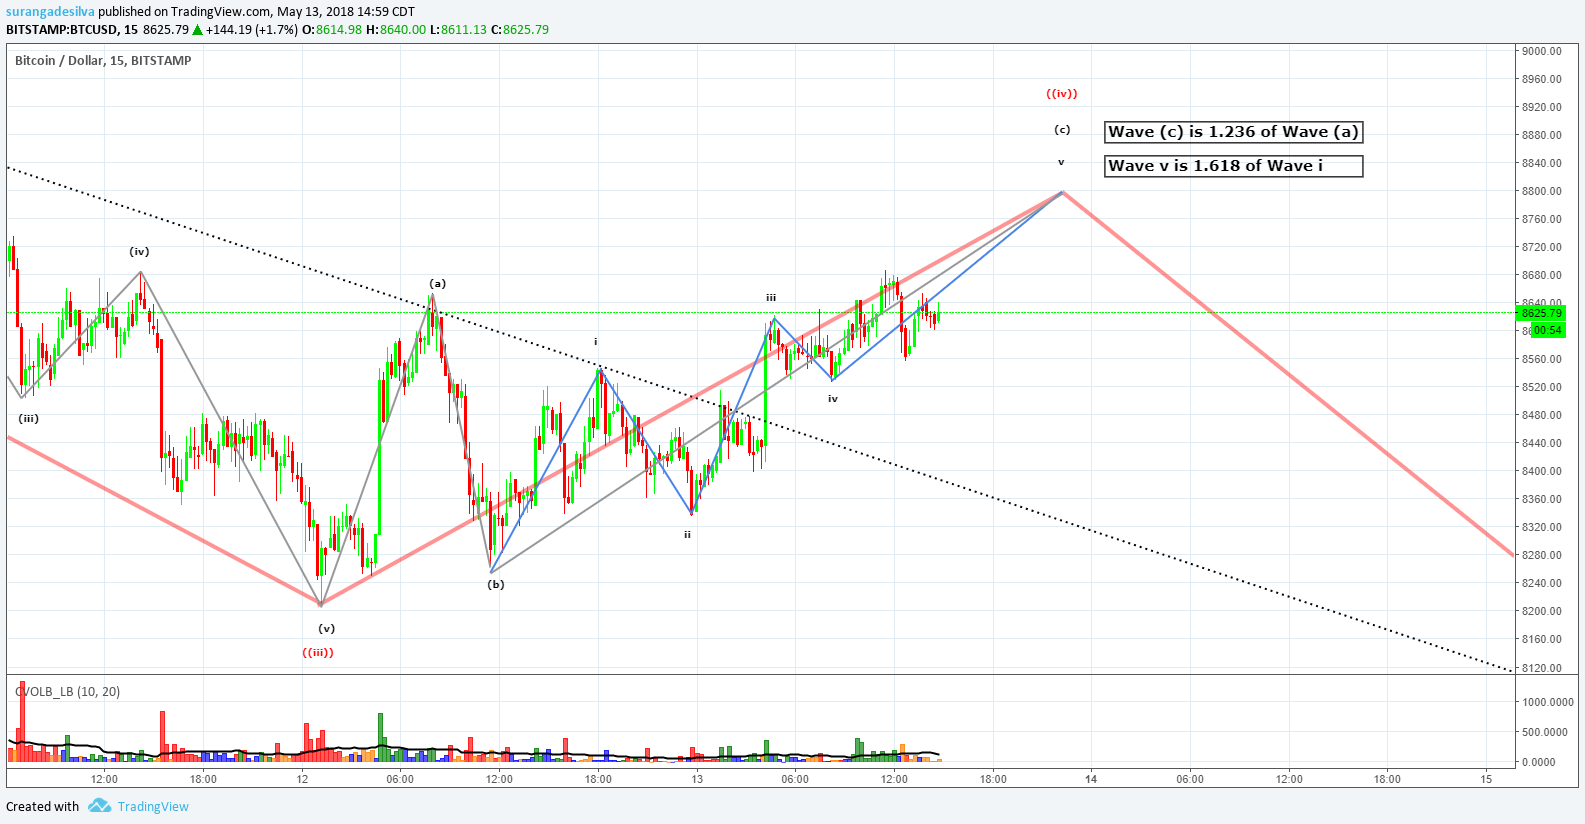Select the 'Bitcoin / Dollar, 15, BITSTAMP' chart title
The height and width of the screenshot is (824, 1585).
(x=103, y=61)
